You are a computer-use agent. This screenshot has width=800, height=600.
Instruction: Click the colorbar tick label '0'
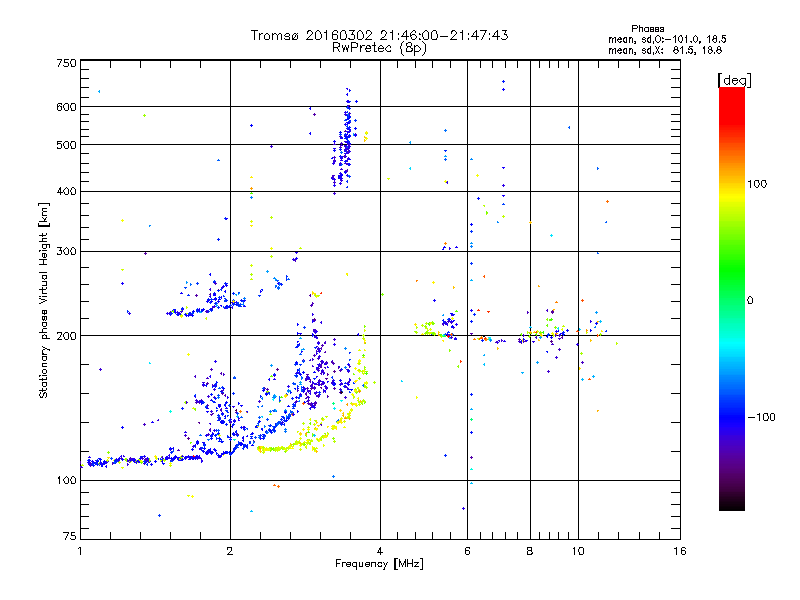[750, 300]
